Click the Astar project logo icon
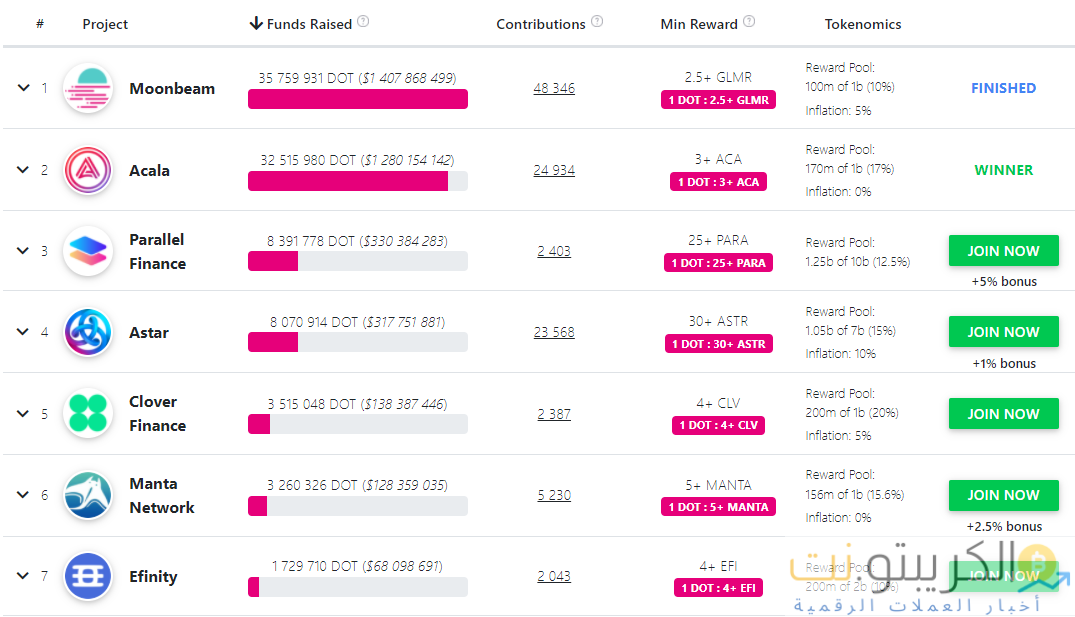 pos(88,333)
